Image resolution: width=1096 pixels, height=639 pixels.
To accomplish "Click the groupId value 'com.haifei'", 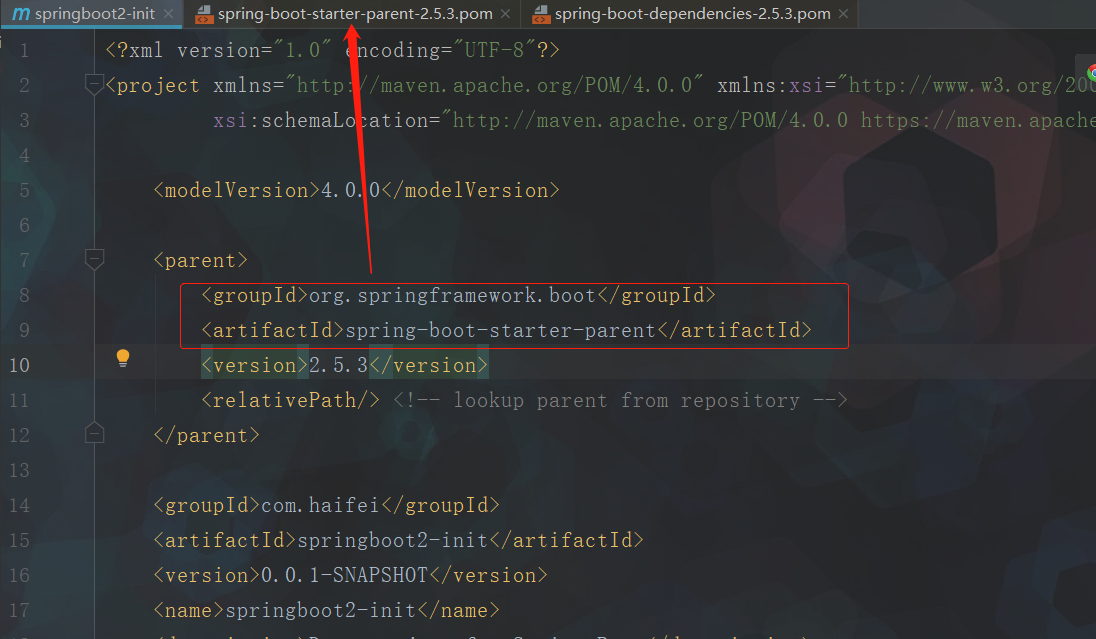I will tap(320, 505).
